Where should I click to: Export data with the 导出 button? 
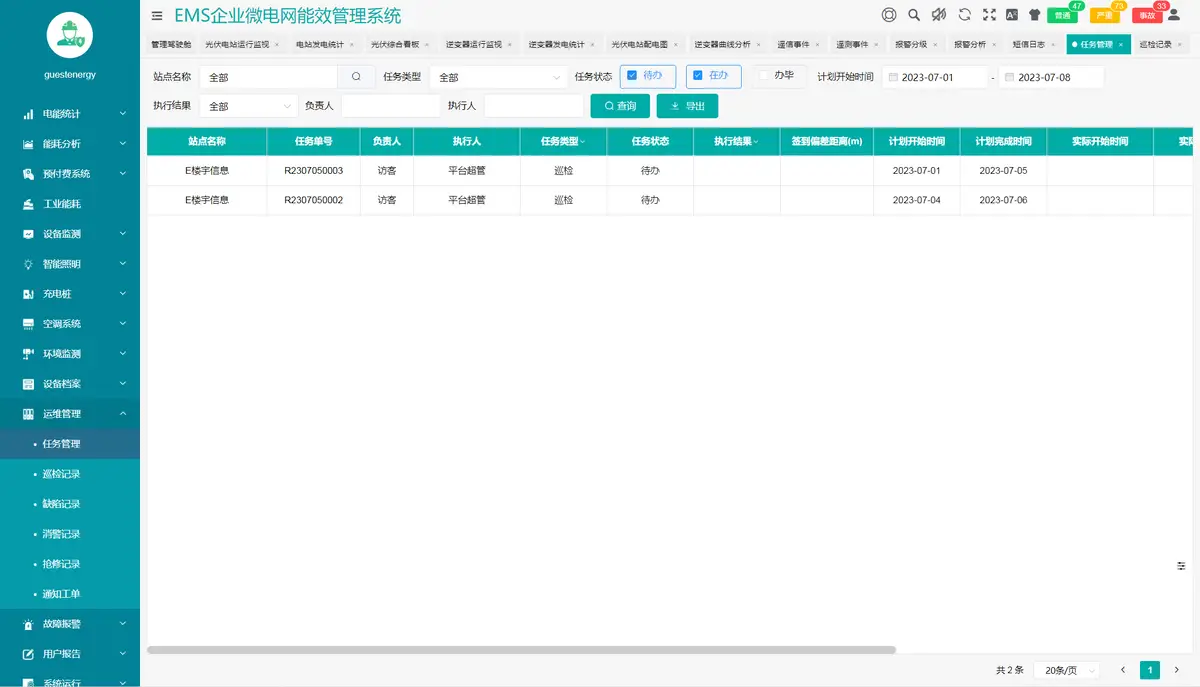coord(687,105)
